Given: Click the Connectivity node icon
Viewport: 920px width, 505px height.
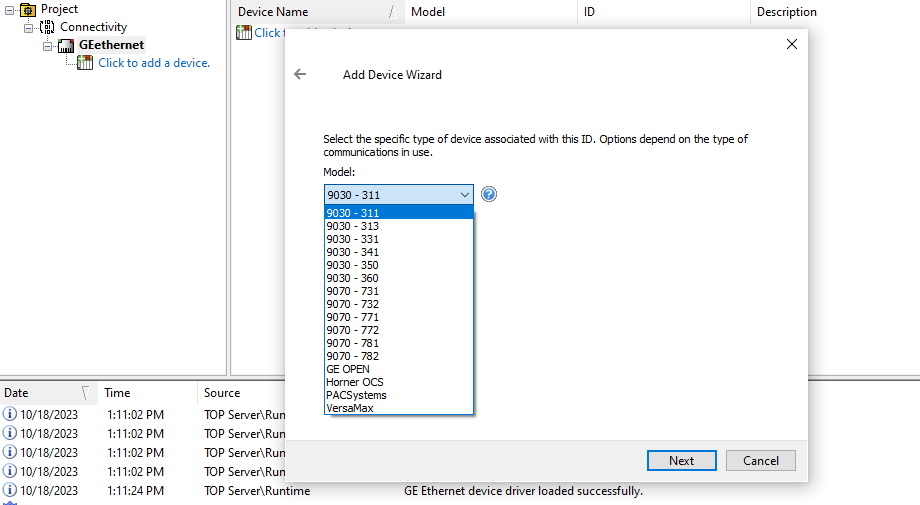Looking at the screenshot, I should [x=47, y=27].
